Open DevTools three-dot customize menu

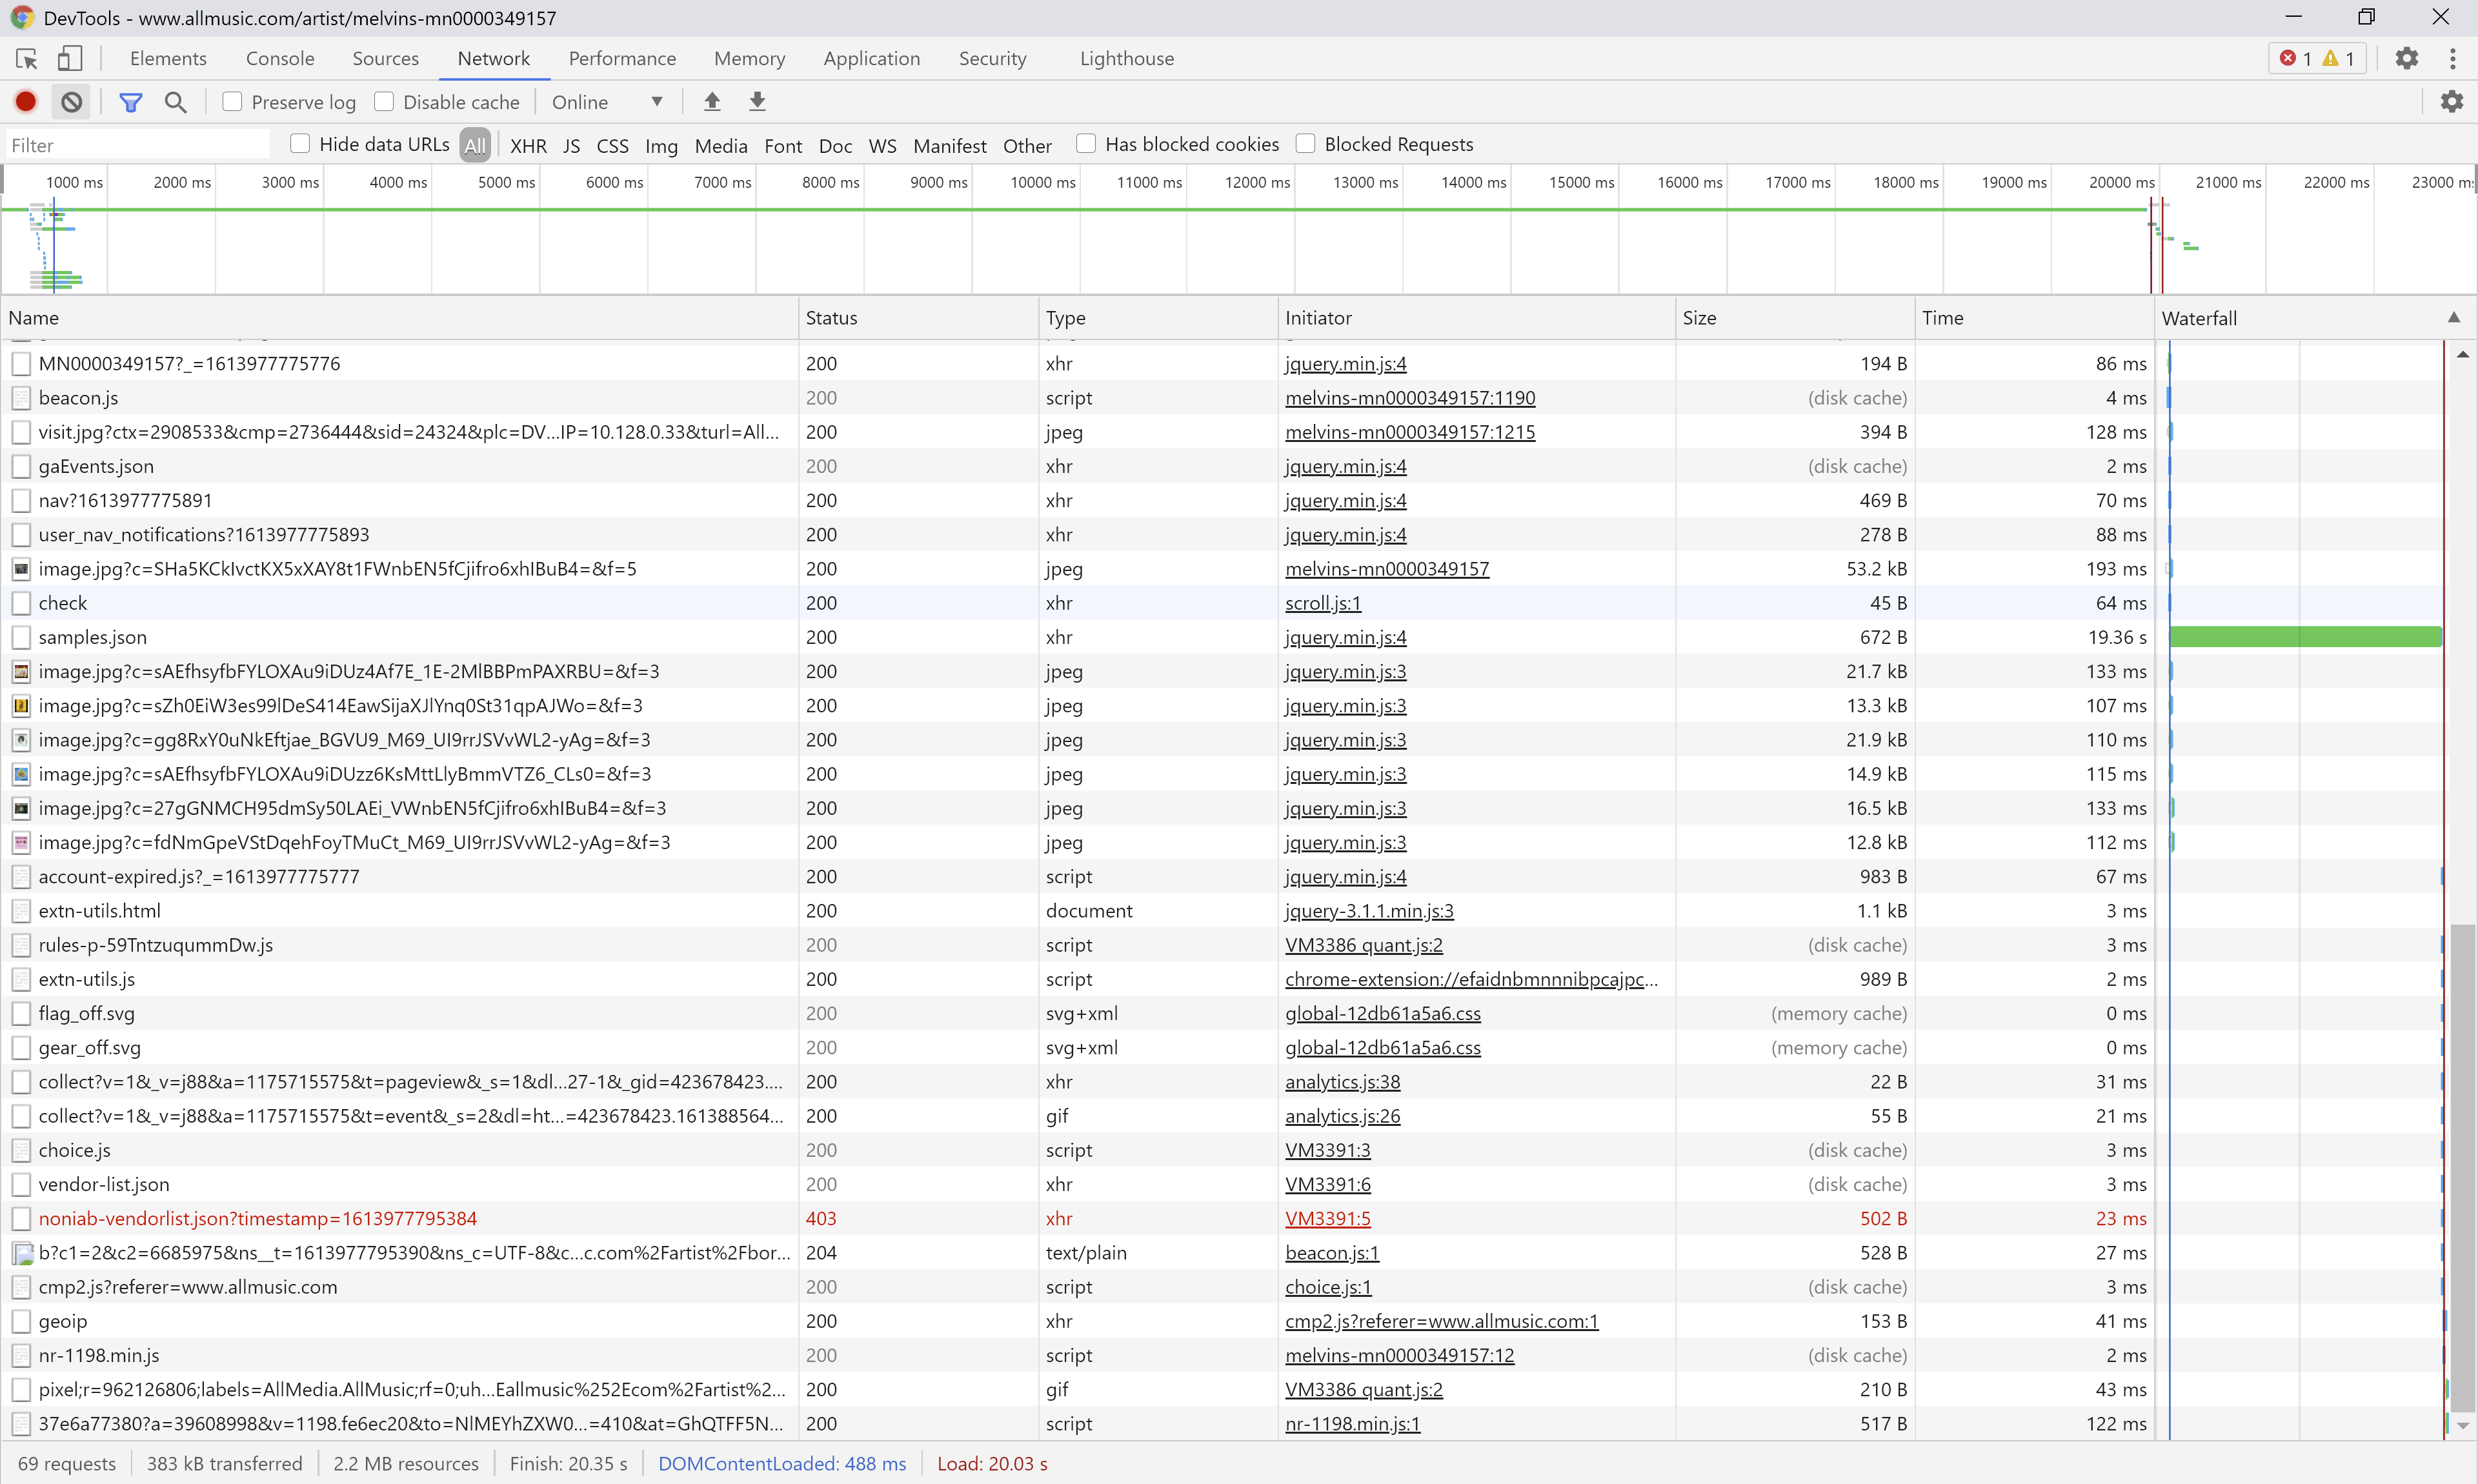2452,58
